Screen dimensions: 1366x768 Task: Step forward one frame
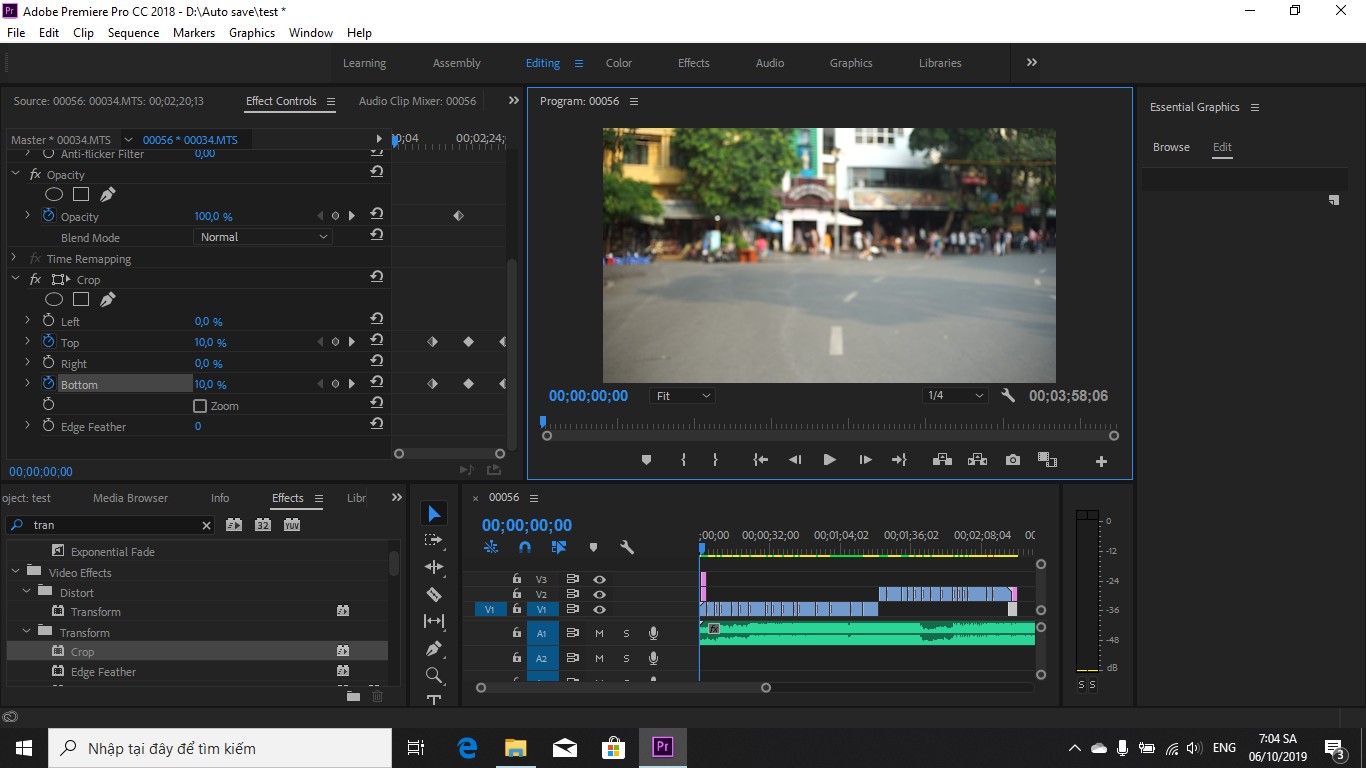coord(865,460)
